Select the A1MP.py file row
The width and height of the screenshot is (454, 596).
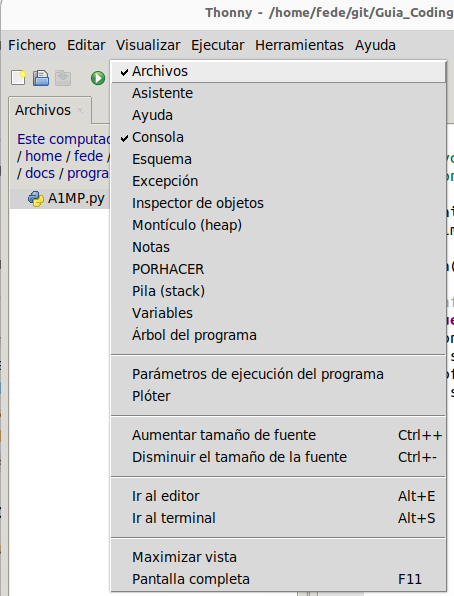(x=60, y=199)
